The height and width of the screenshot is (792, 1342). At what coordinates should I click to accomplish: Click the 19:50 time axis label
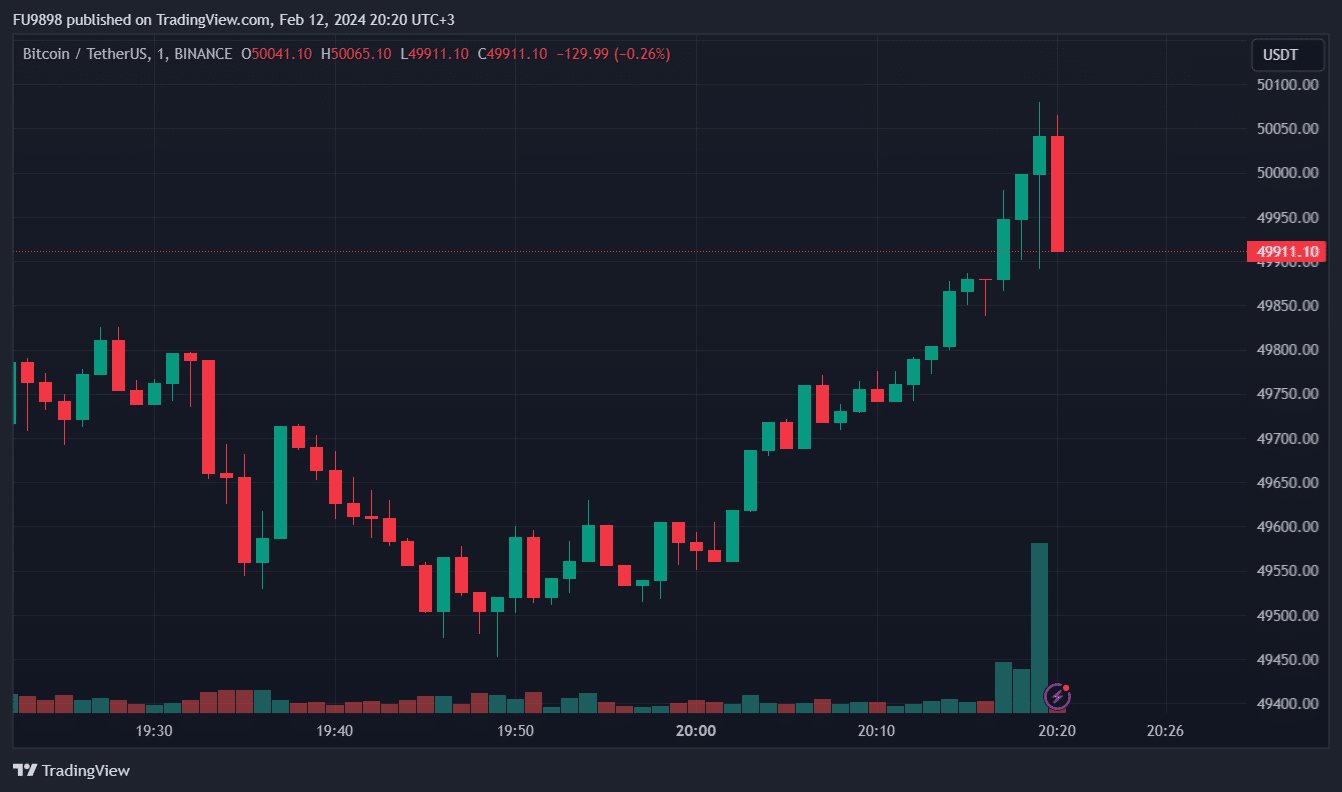coord(515,731)
